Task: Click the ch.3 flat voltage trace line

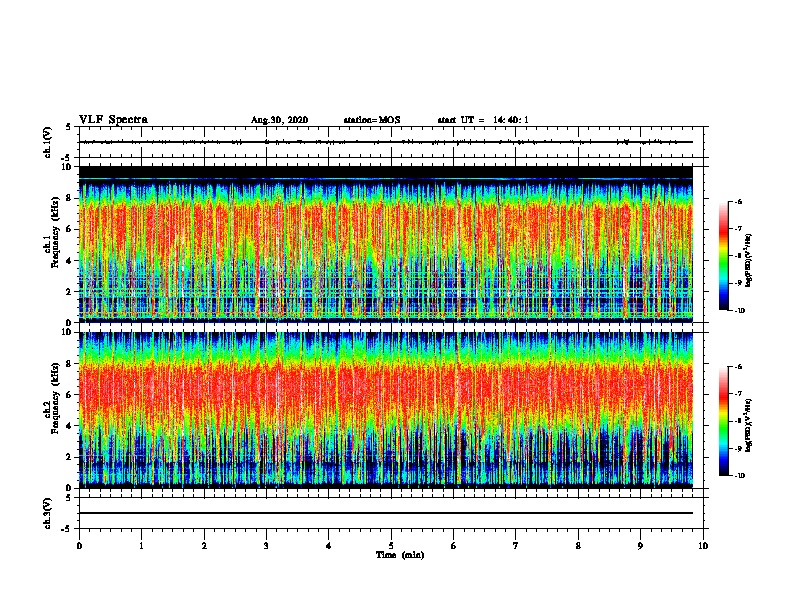Action: point(386,513)
